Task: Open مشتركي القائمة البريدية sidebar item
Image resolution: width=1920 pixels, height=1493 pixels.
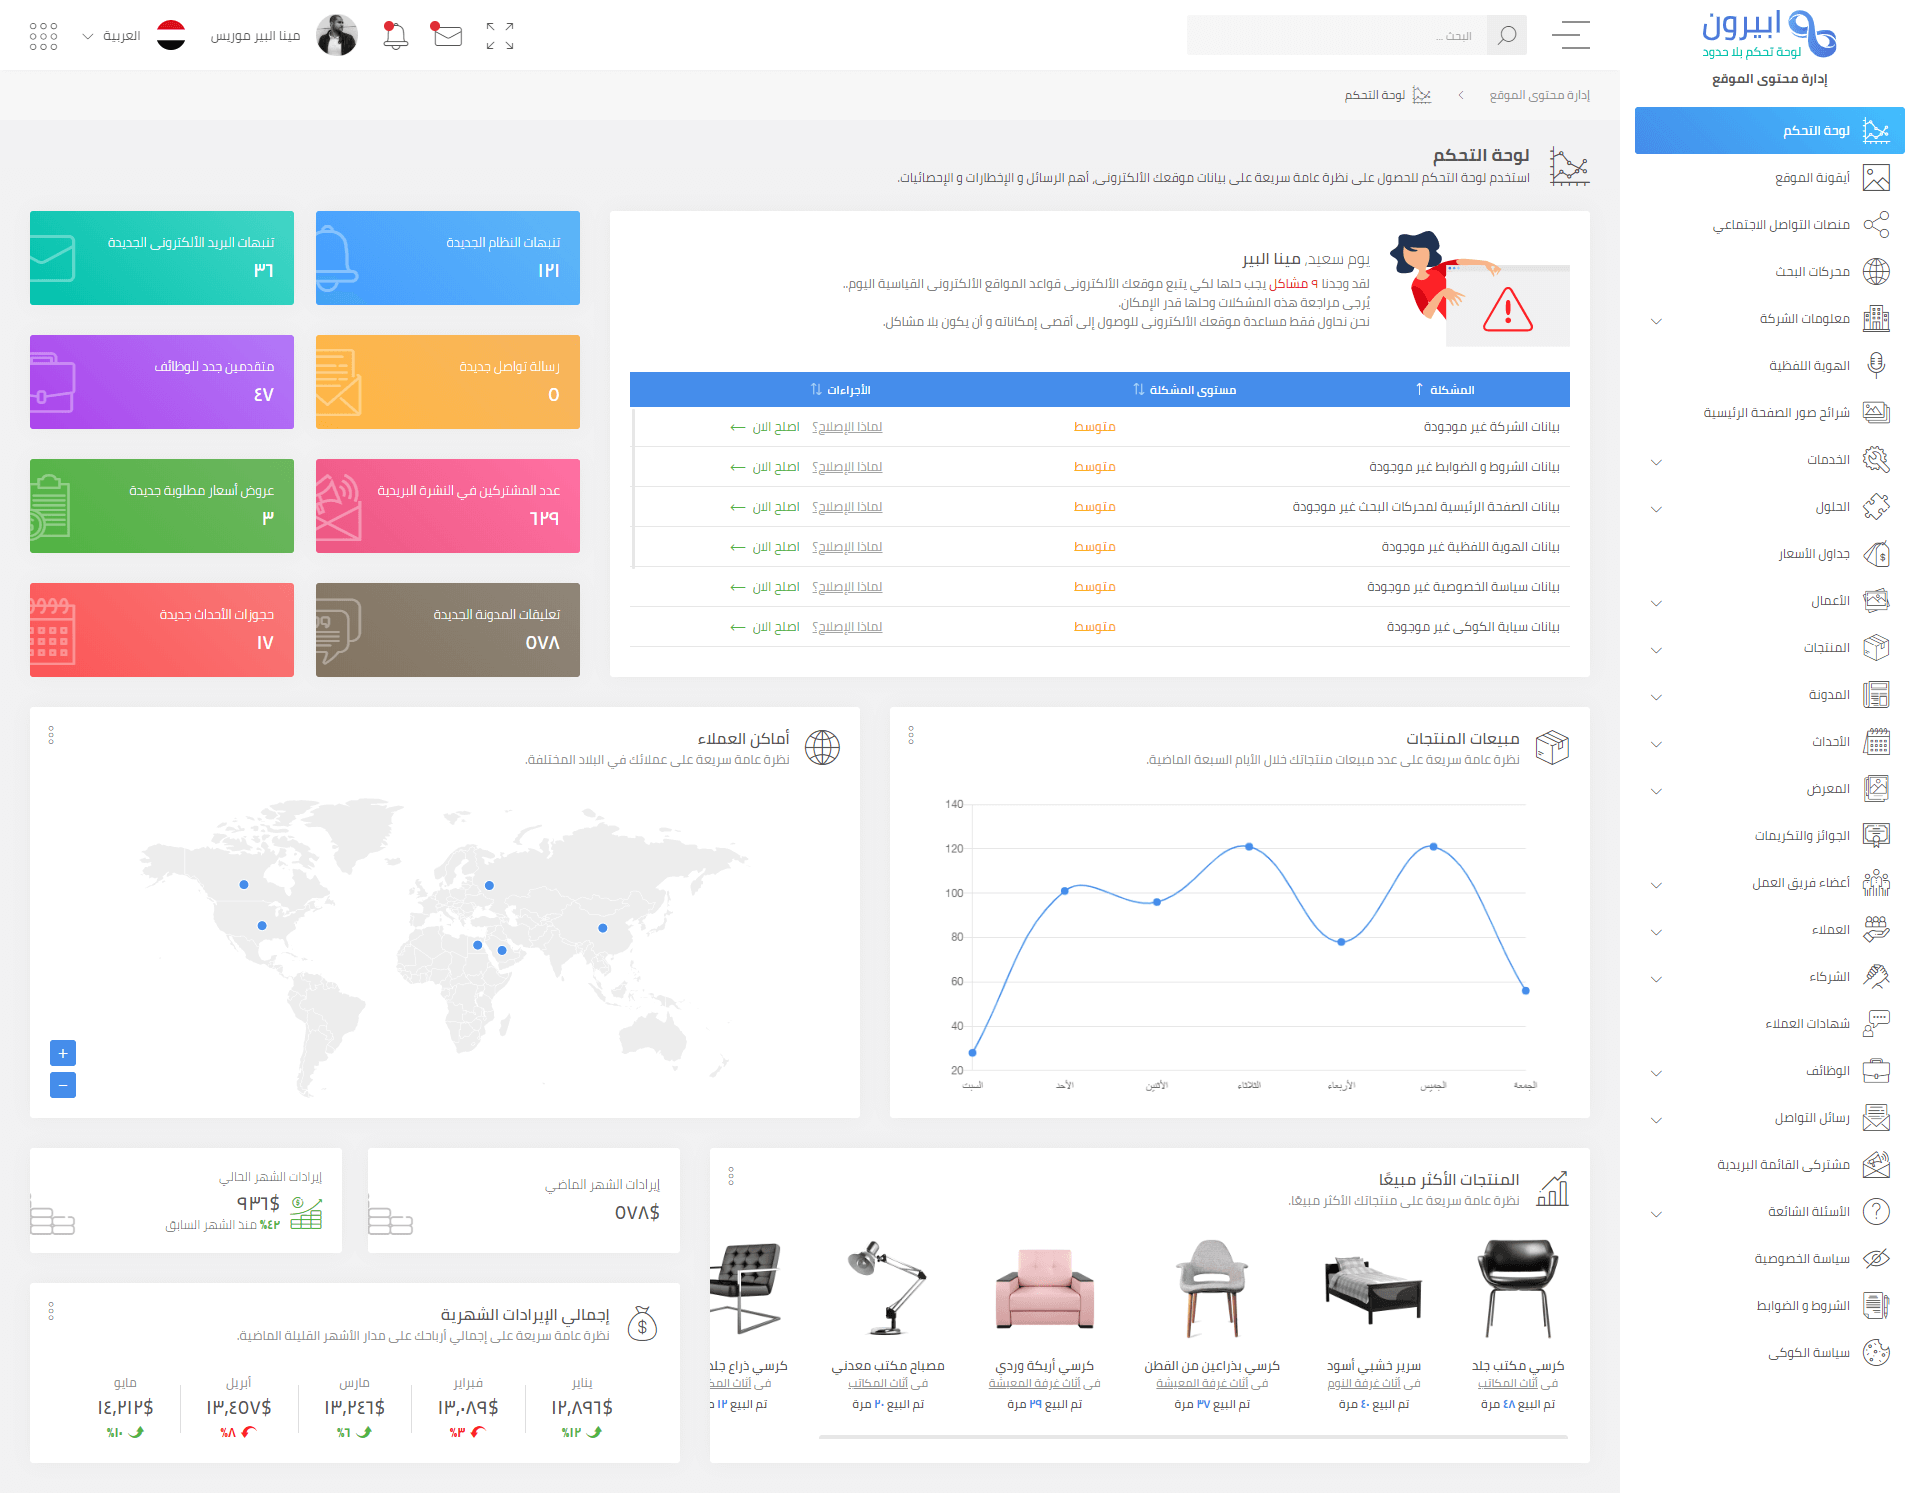Action: [x=1769, y=1165]
